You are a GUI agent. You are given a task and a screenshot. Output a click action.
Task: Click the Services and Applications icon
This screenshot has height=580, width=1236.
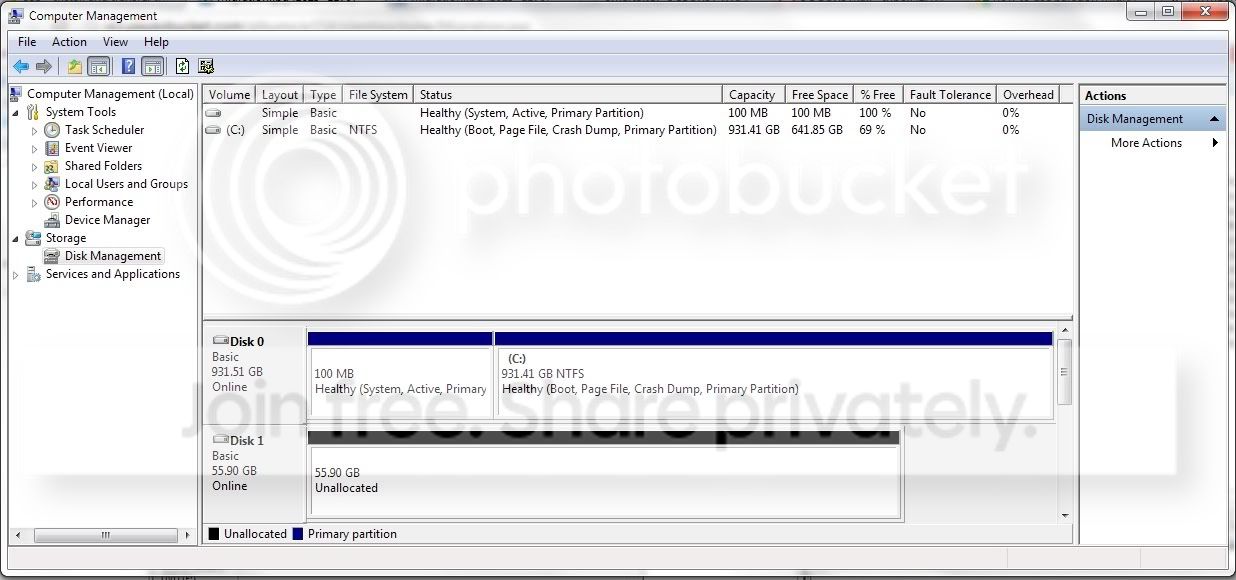(33, 274)
